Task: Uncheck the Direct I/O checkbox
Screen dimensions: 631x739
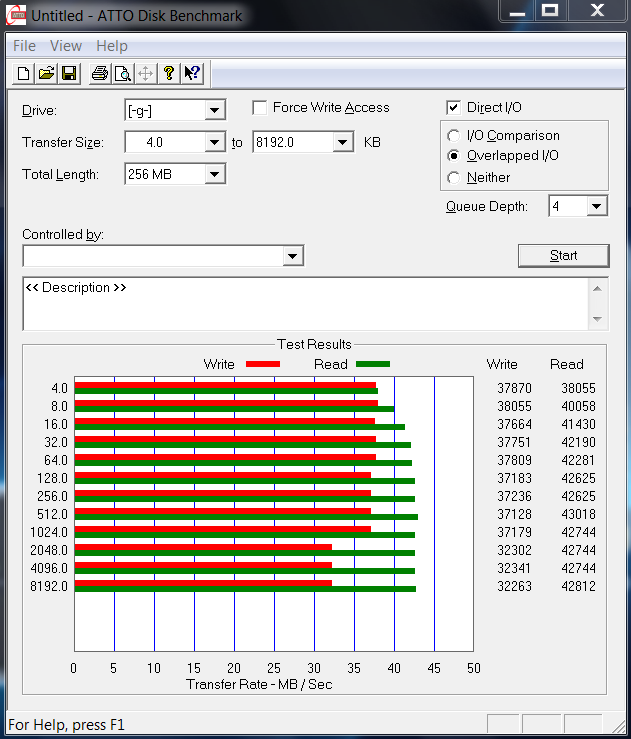Action: pos(454,108)
